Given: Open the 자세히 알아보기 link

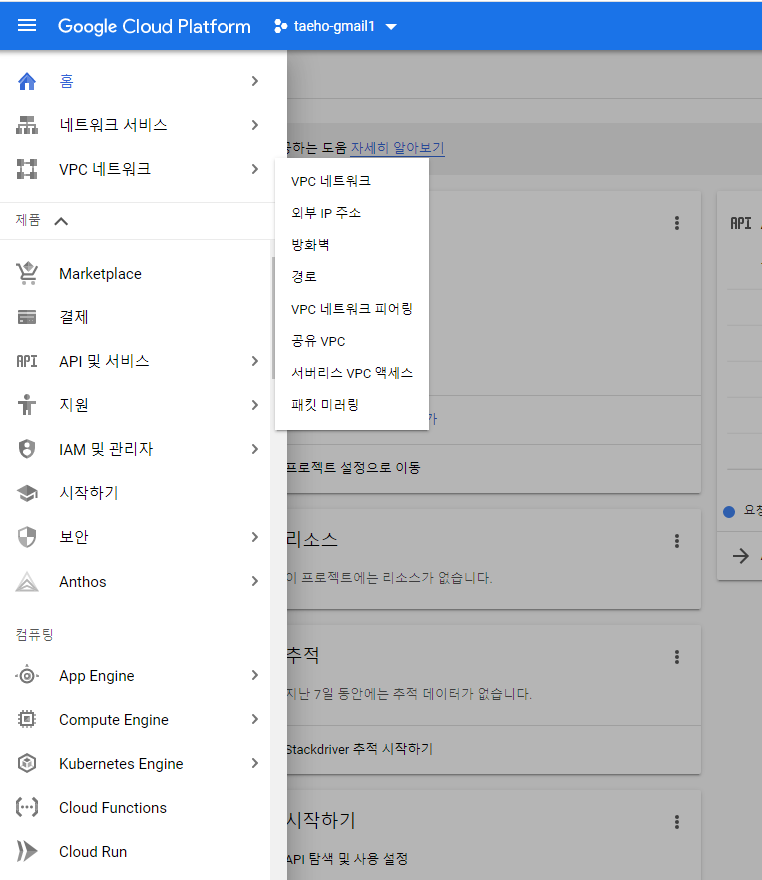Looking at the screenshot, I should pos(397,148).
